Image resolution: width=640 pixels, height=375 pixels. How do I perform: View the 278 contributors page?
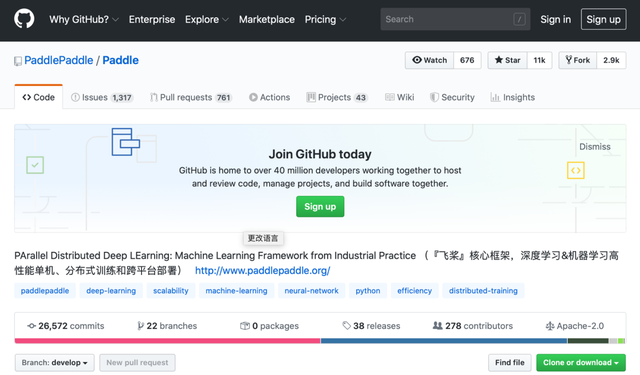(x=473, y=326)
